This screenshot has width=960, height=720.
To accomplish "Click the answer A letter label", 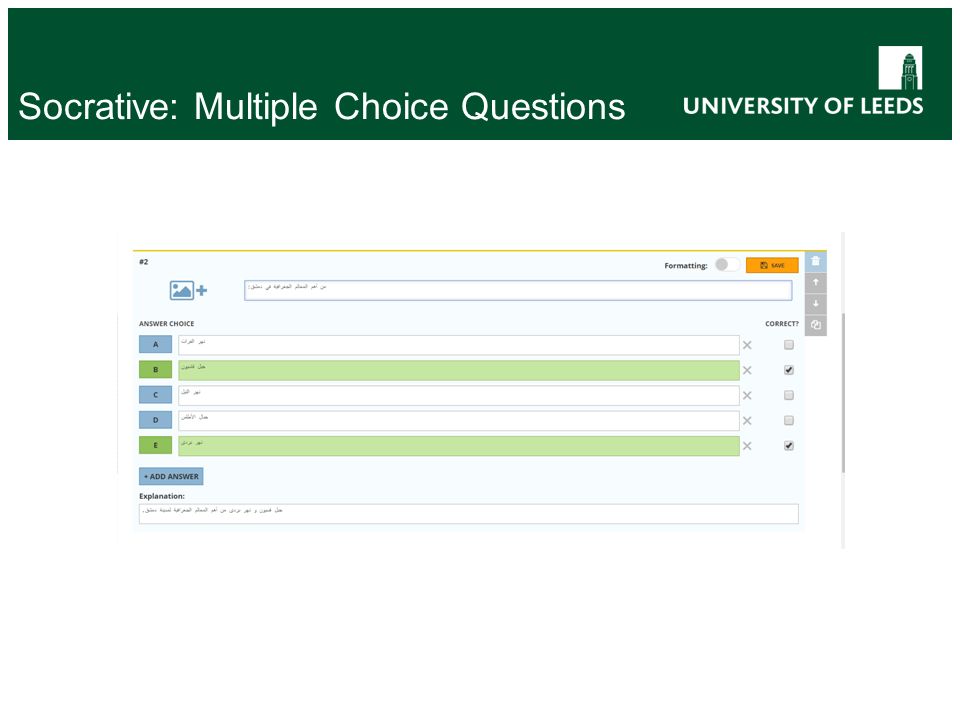I will pyautogui.click(x=156, y=345).
